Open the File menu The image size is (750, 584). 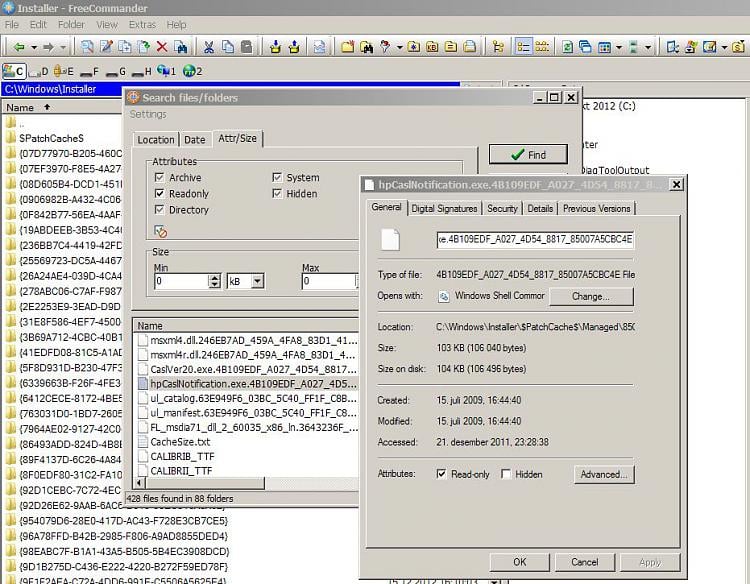[x=11, y=24]
